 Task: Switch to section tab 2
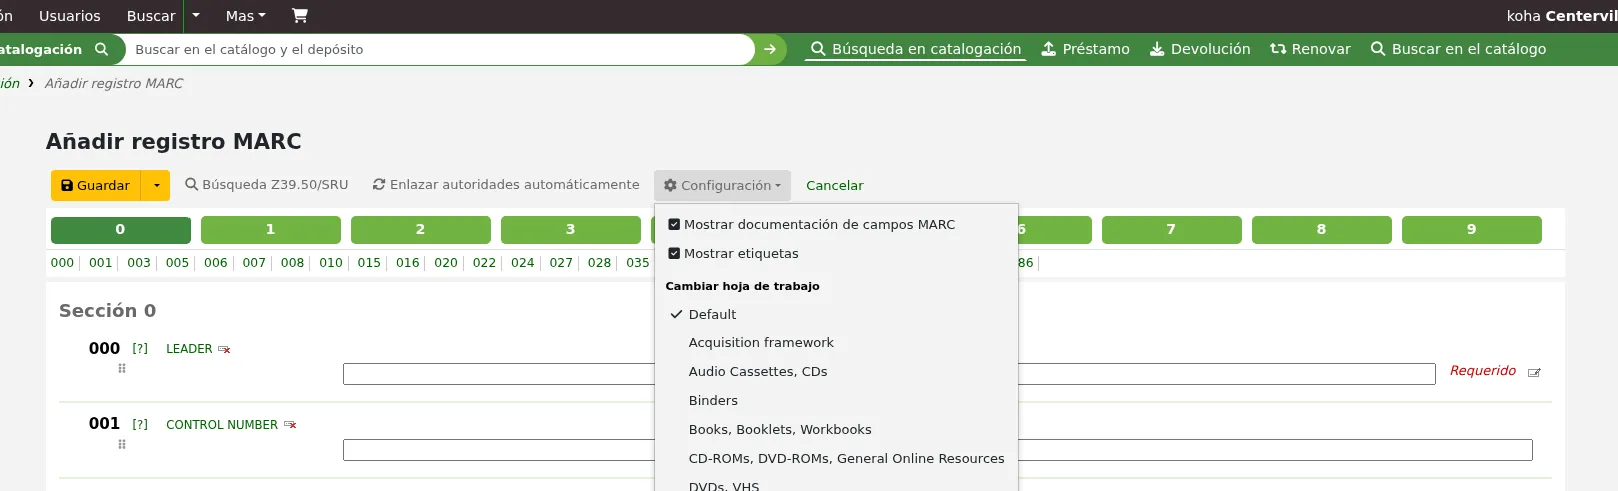click(x=421, y=230)
